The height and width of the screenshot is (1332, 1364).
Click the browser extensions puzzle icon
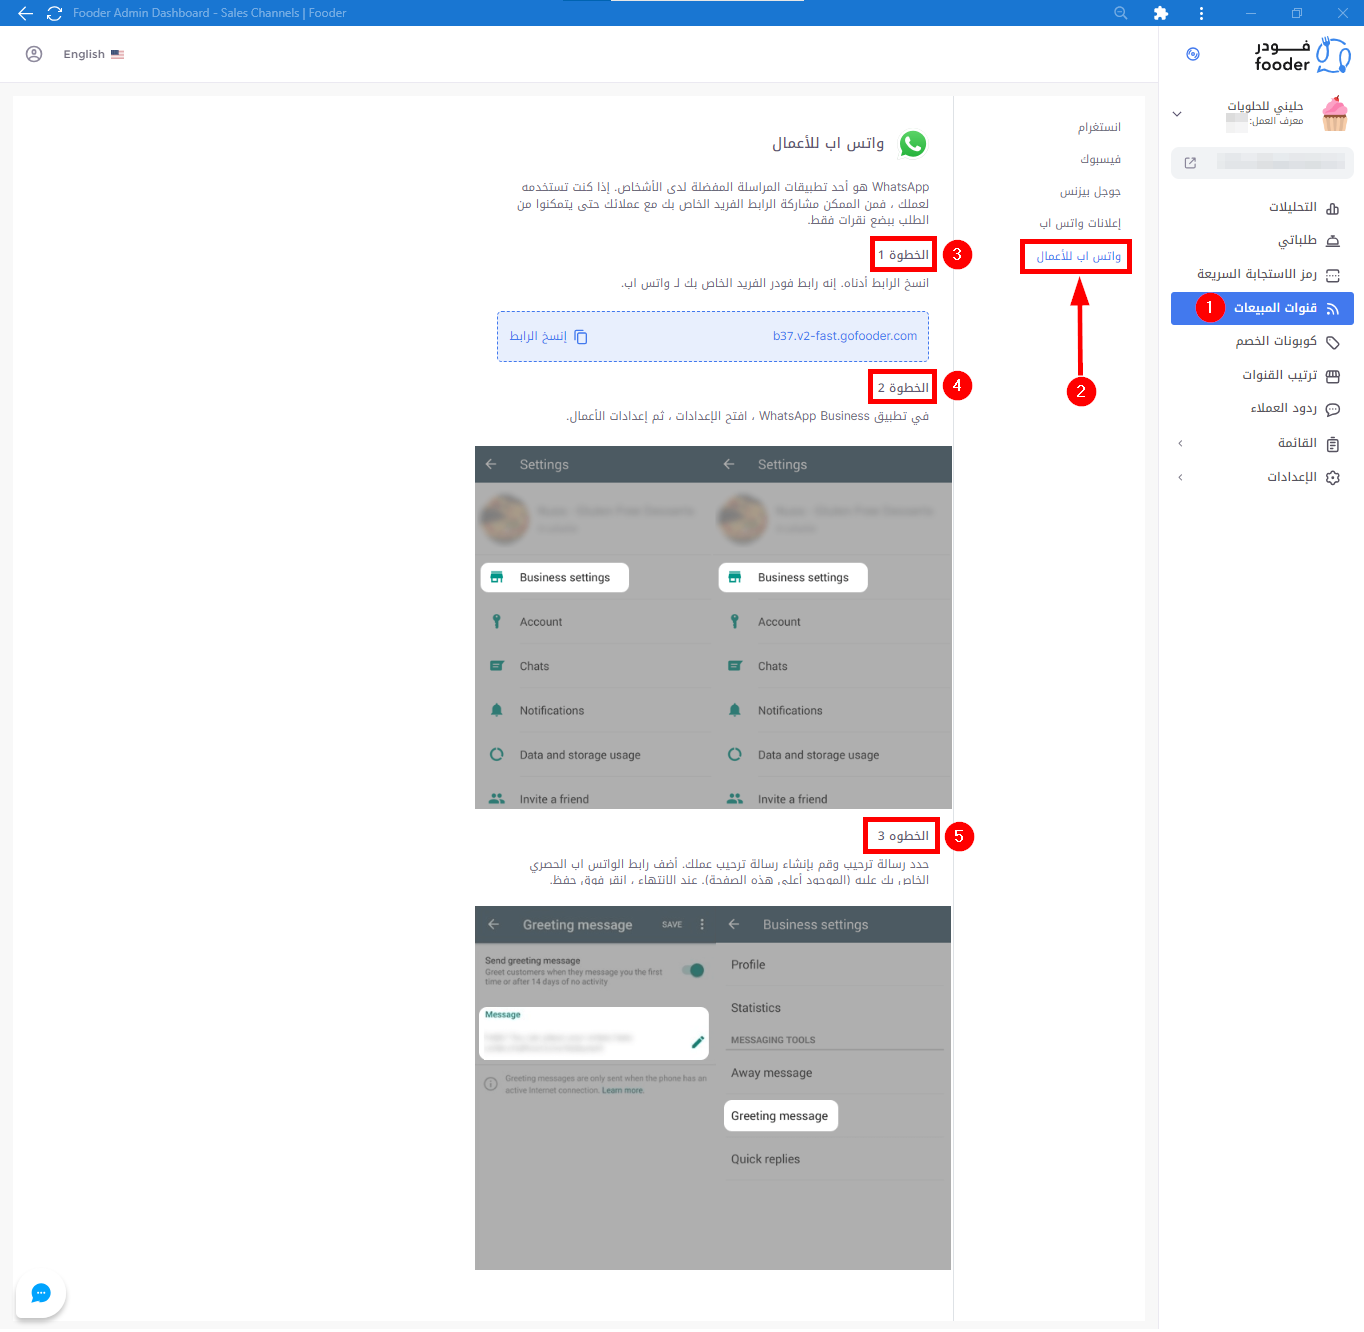1160,13
